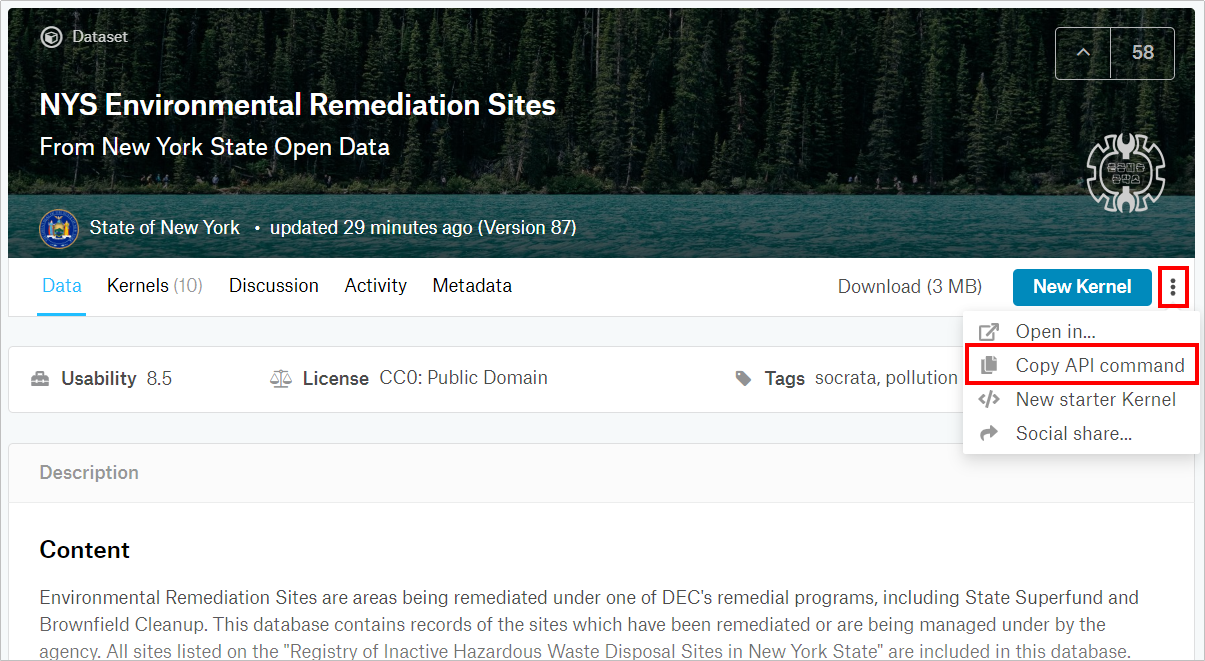Click the title NYS Environmental Remediation Sites
This screenshot has height=661, width=1205.
click(x=298, y=105)
